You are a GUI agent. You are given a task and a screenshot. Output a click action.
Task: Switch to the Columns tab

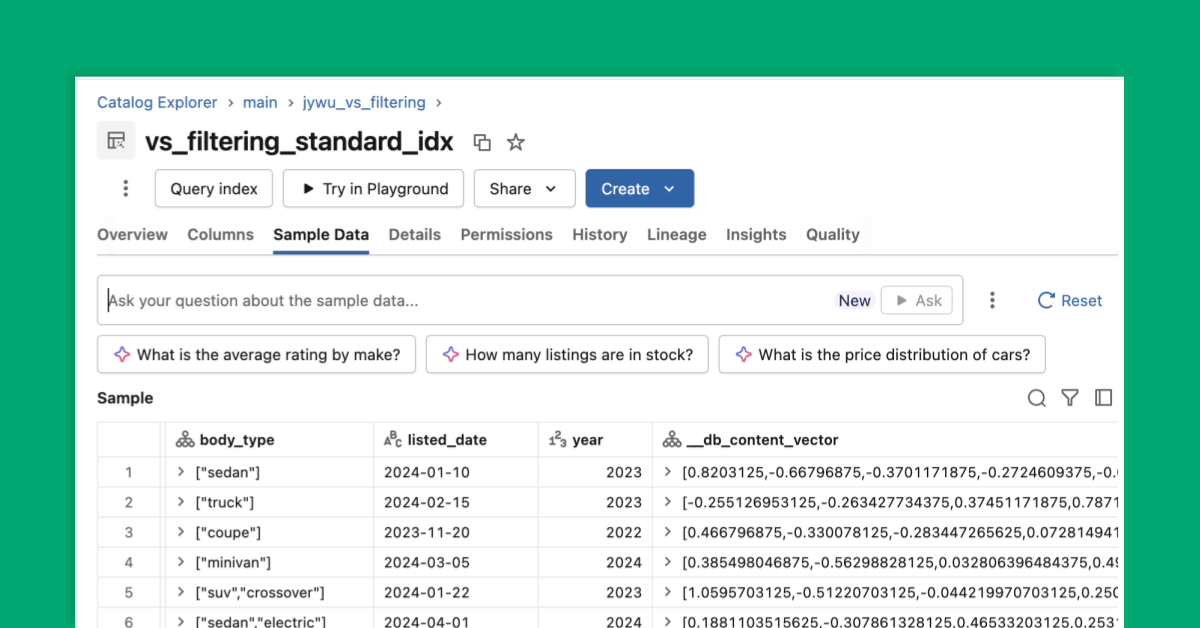click(x=220, y=234)
